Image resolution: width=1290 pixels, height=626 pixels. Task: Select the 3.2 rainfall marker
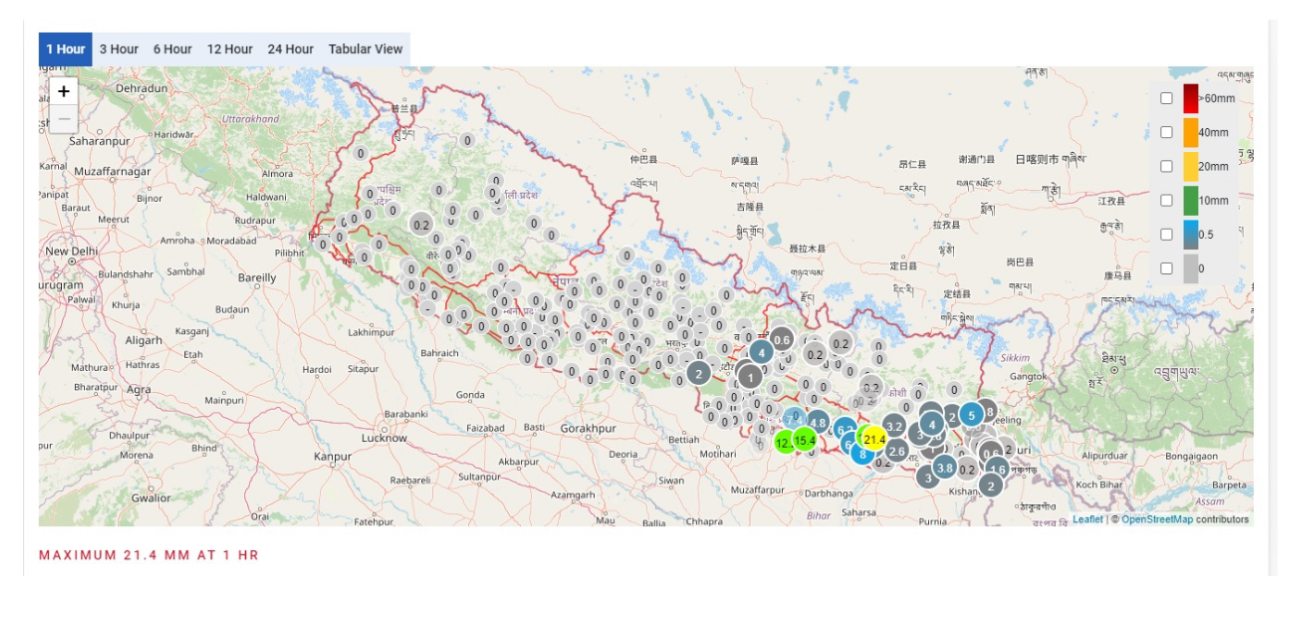(894, 427)
